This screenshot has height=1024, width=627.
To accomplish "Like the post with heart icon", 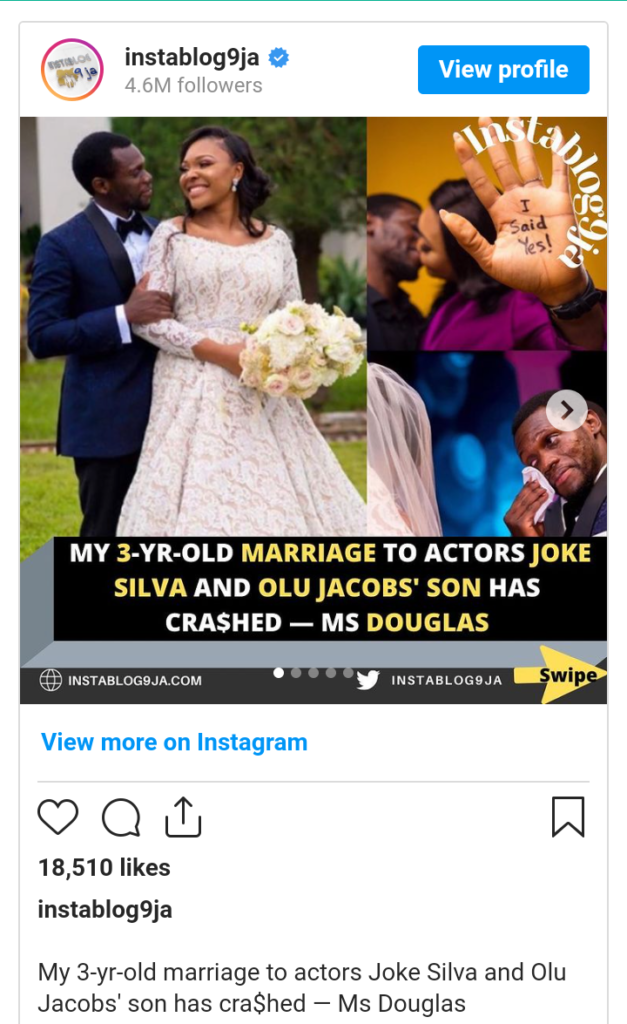I will [58, 816].
